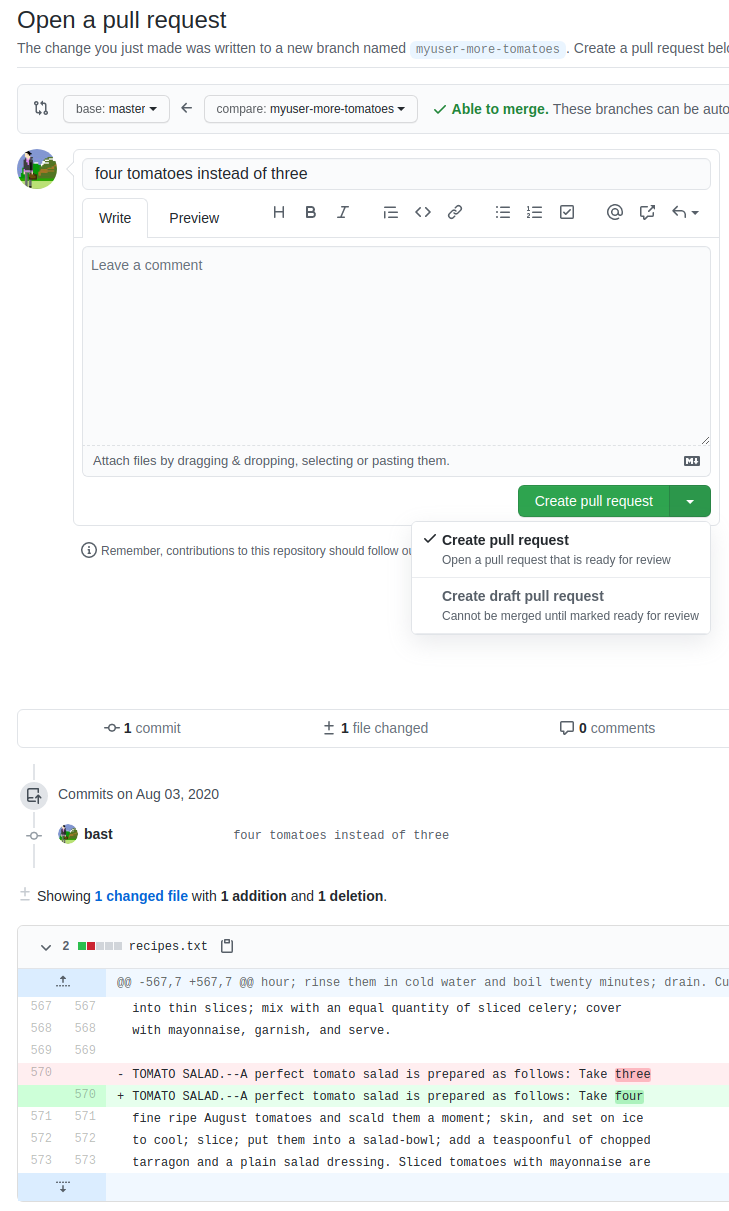Add a task list checkbox

click(x=567, y=212)
